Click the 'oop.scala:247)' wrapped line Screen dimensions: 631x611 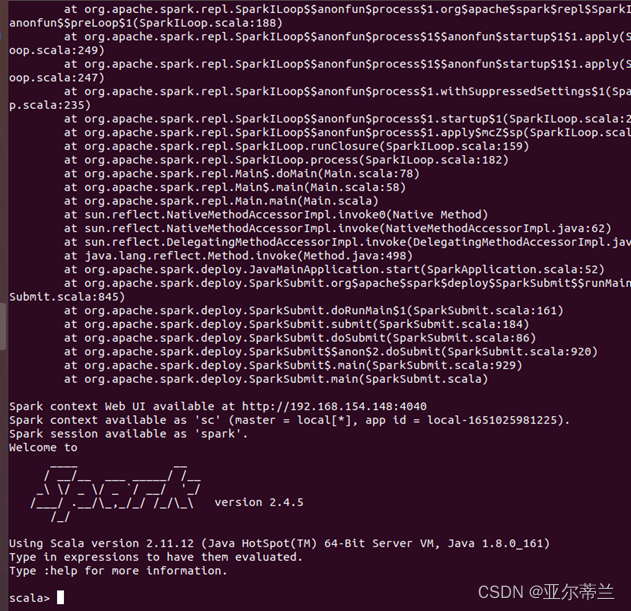[57, 78]
